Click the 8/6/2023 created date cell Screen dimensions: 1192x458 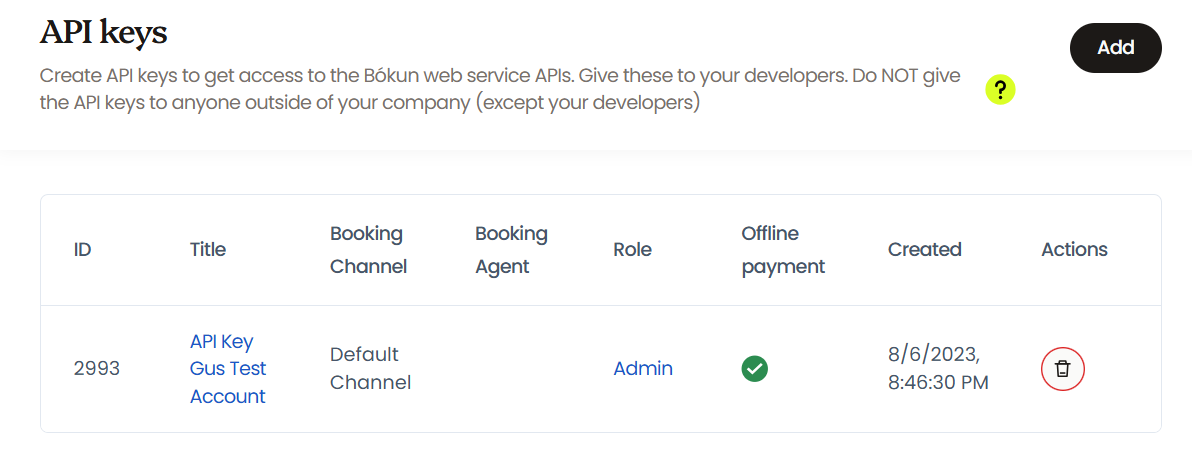(938, 369)
